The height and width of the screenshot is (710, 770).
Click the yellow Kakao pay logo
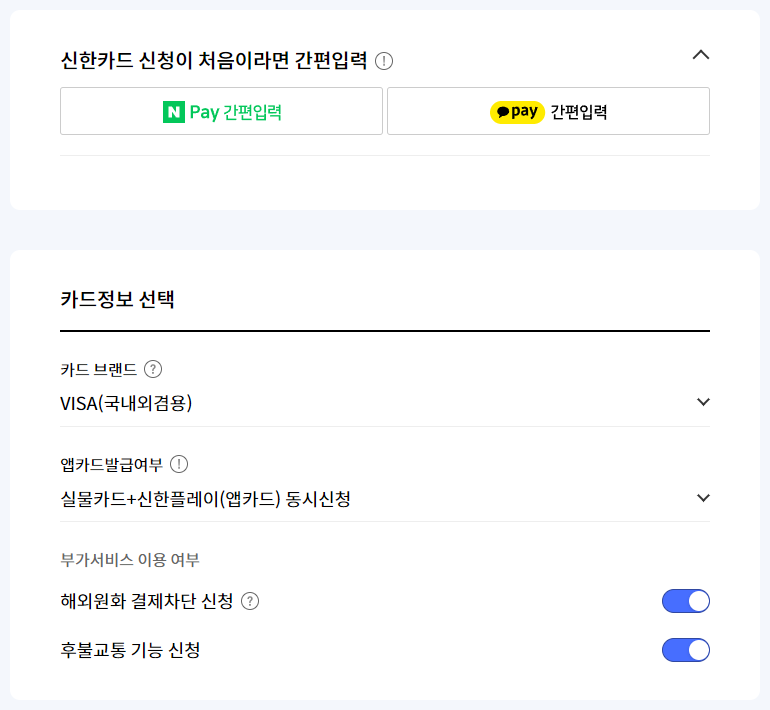(517, 112)
